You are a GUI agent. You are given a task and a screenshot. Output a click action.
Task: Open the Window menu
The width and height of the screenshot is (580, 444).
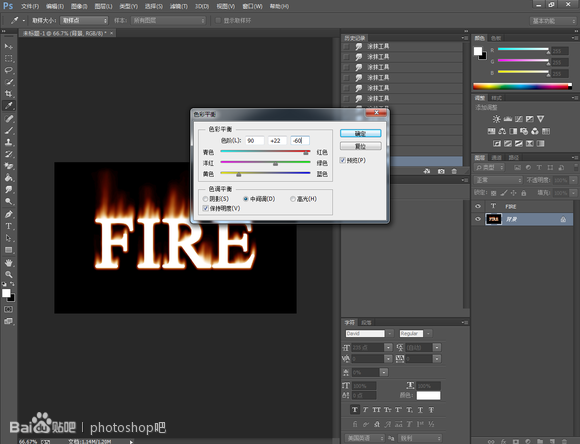point(252,6)
